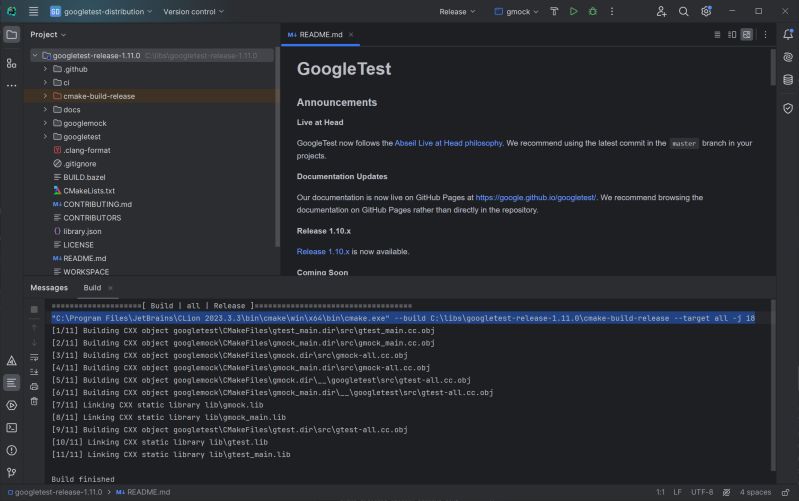Print build output printer icon

click(x=34, y=386)
